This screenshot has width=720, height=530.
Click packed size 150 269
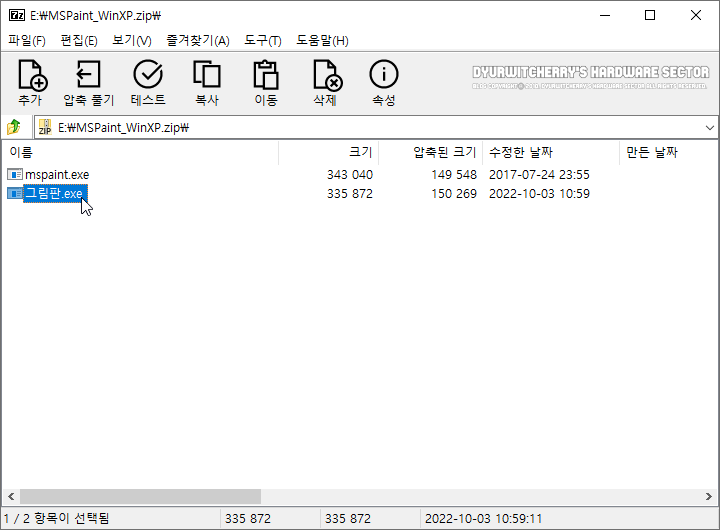pyautogui.click(x=454, y=194)
